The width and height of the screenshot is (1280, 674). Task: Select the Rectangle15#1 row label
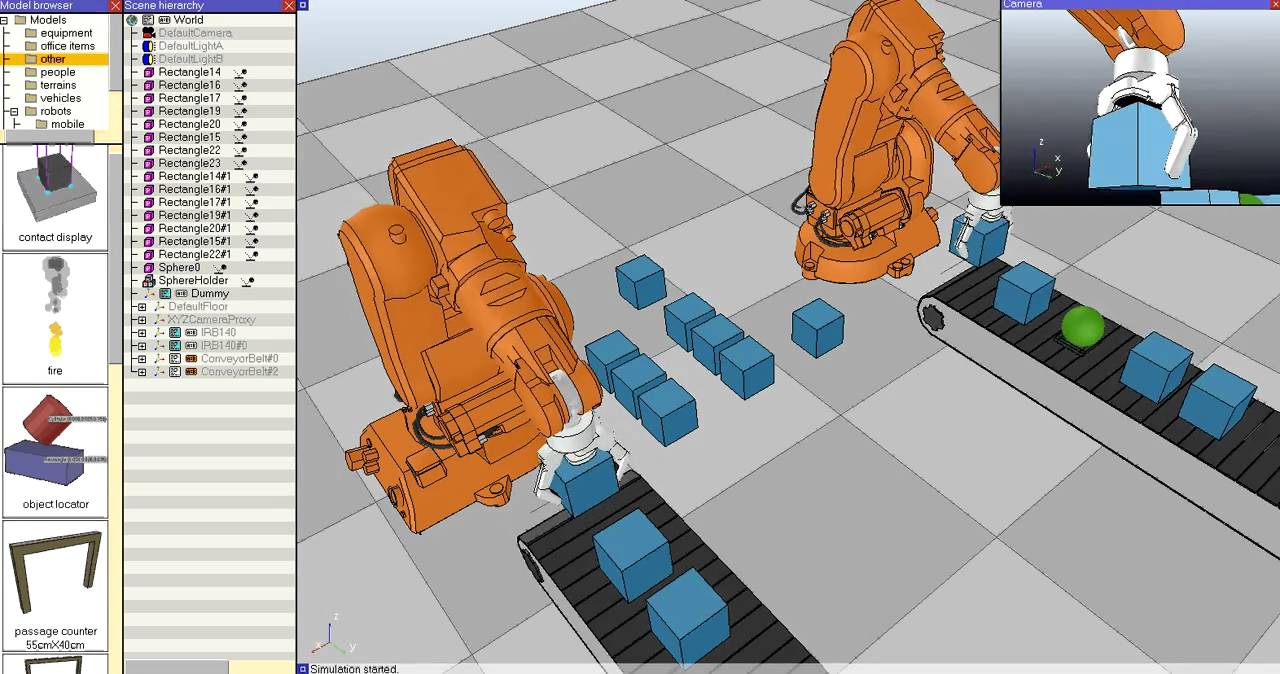click(194, 241)
